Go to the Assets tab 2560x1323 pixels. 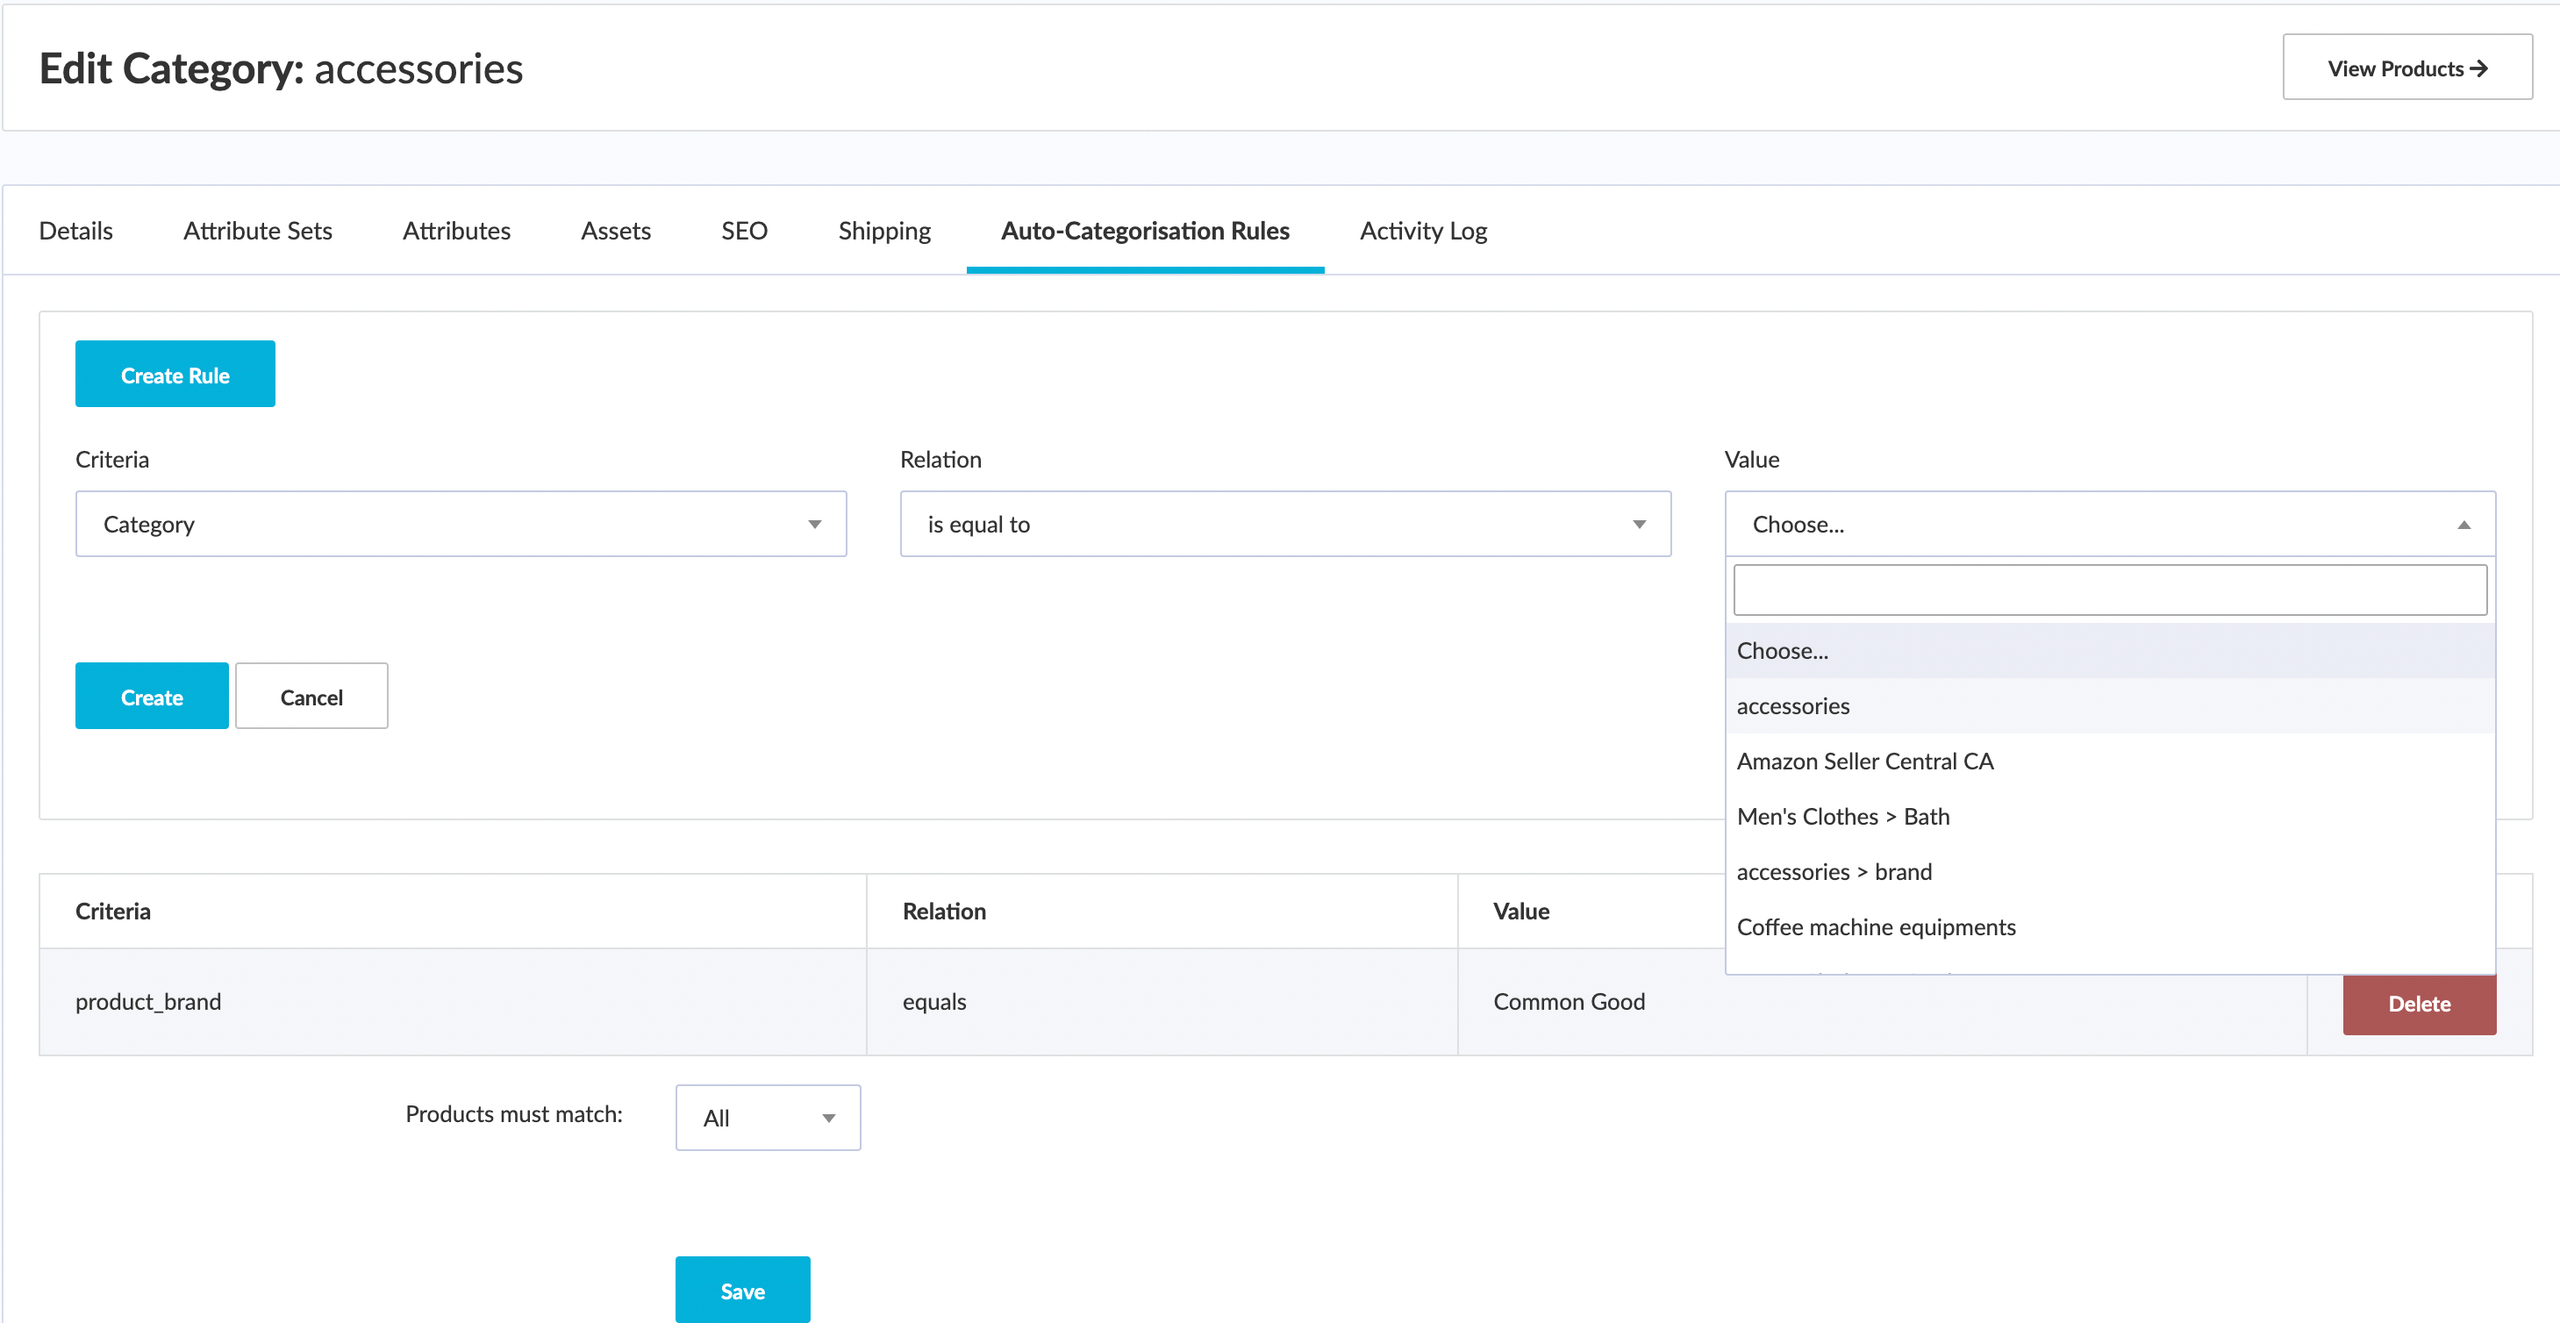click(615, 231)
